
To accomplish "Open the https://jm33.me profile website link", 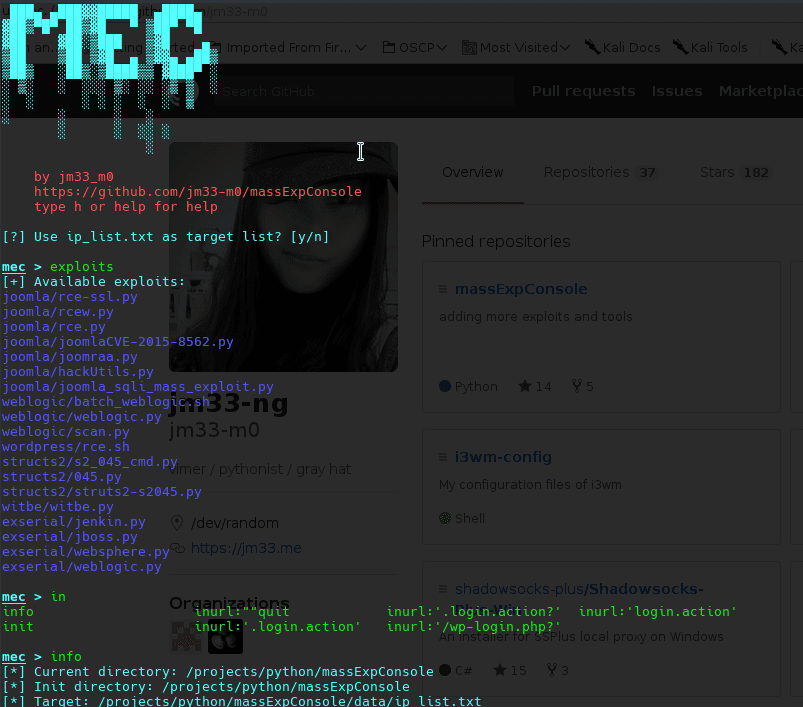I will 246,548.
